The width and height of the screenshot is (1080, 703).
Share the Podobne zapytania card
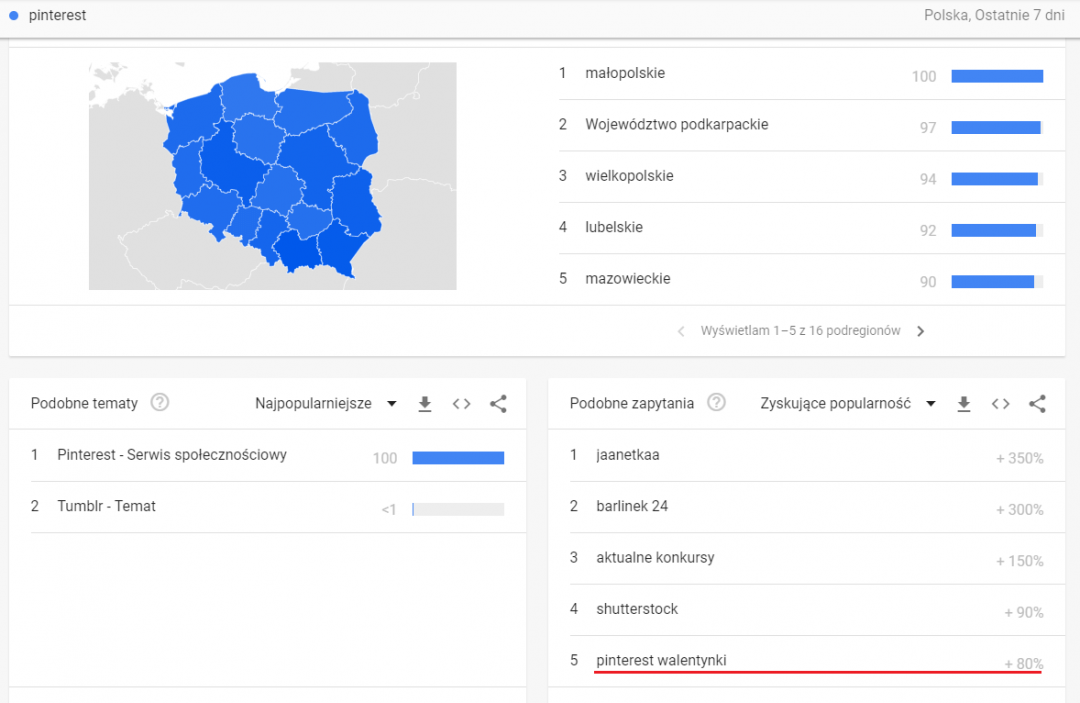tap(1037, 404)
